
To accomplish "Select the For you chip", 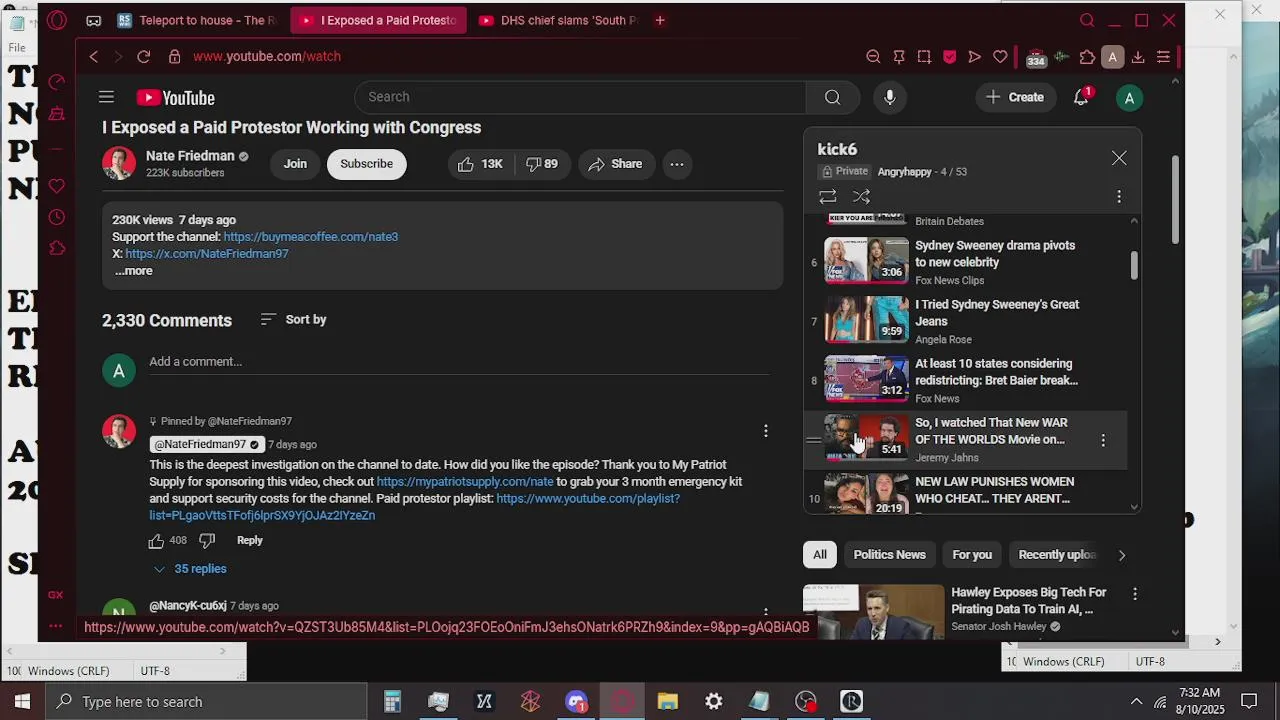I will 972,555.
